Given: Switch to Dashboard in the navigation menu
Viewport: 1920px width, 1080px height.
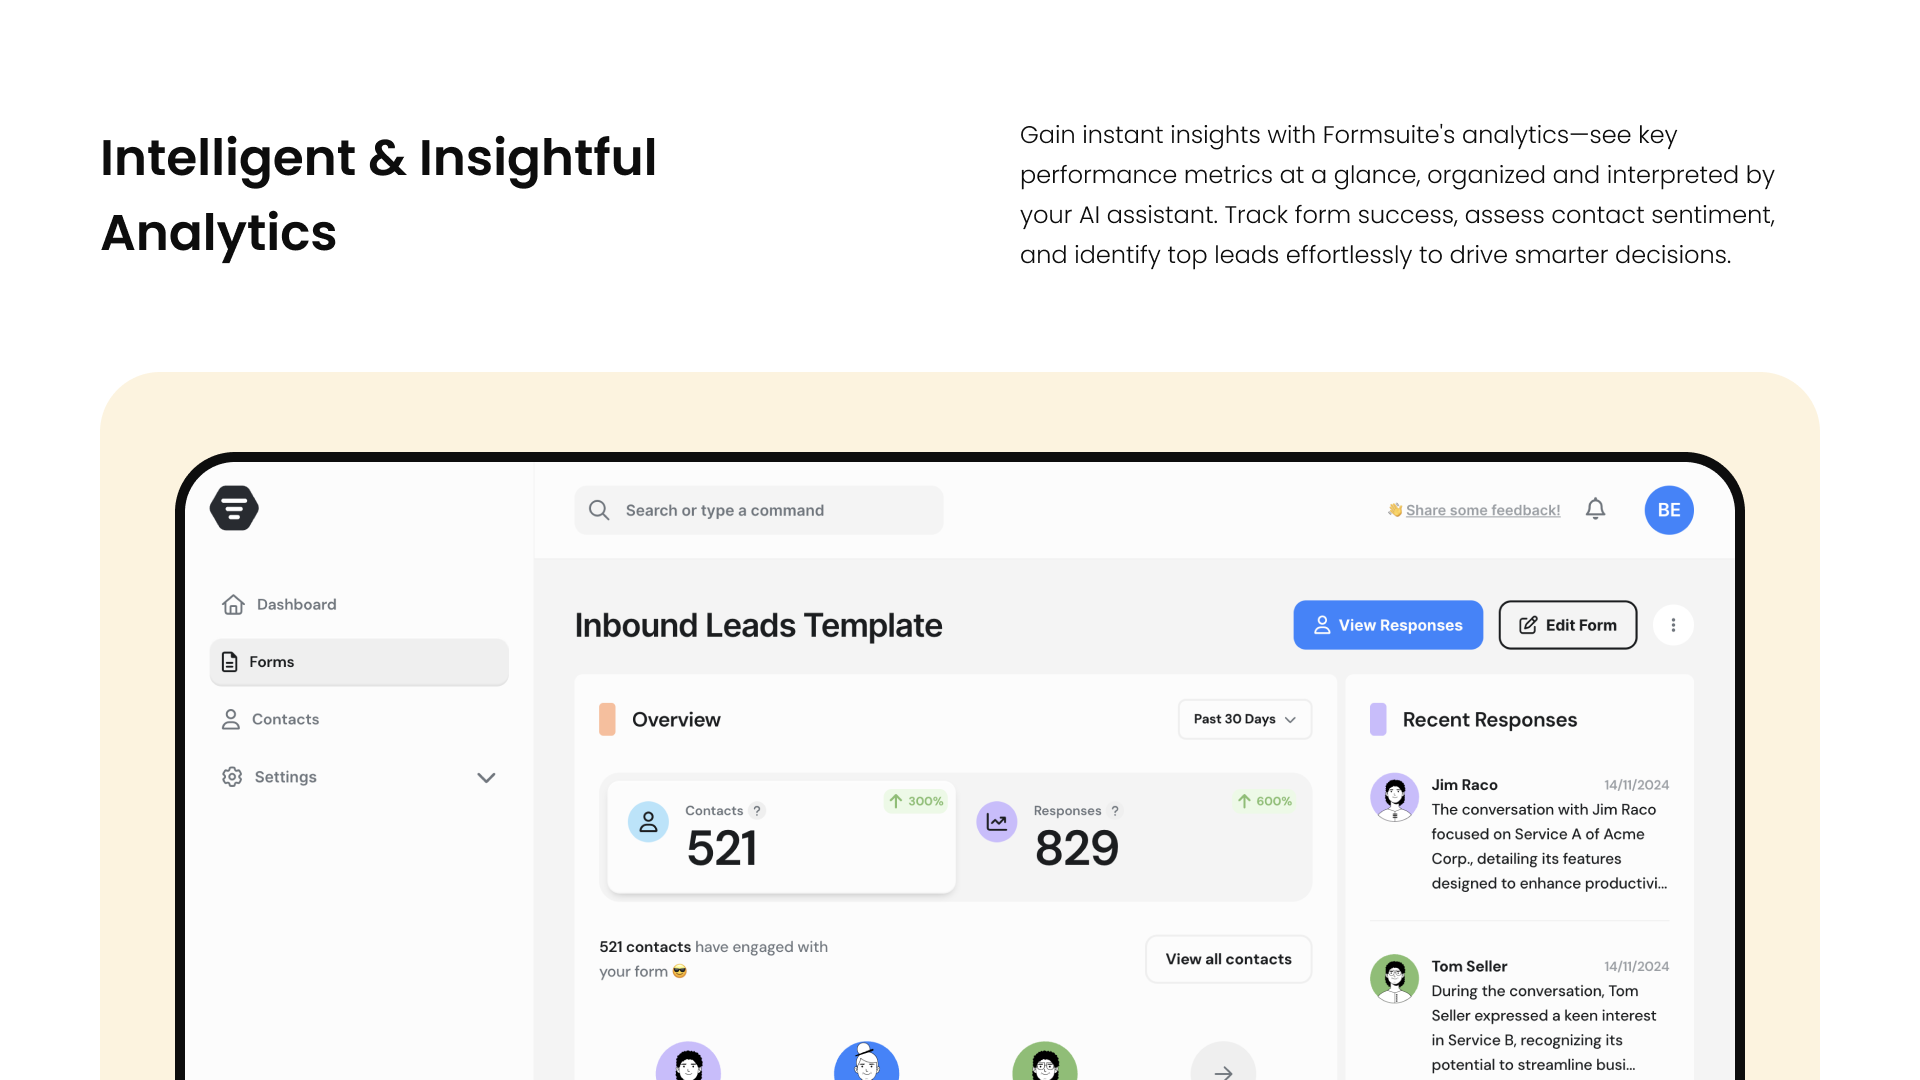Looking at the screenshot, I should (x=296, y=604).
